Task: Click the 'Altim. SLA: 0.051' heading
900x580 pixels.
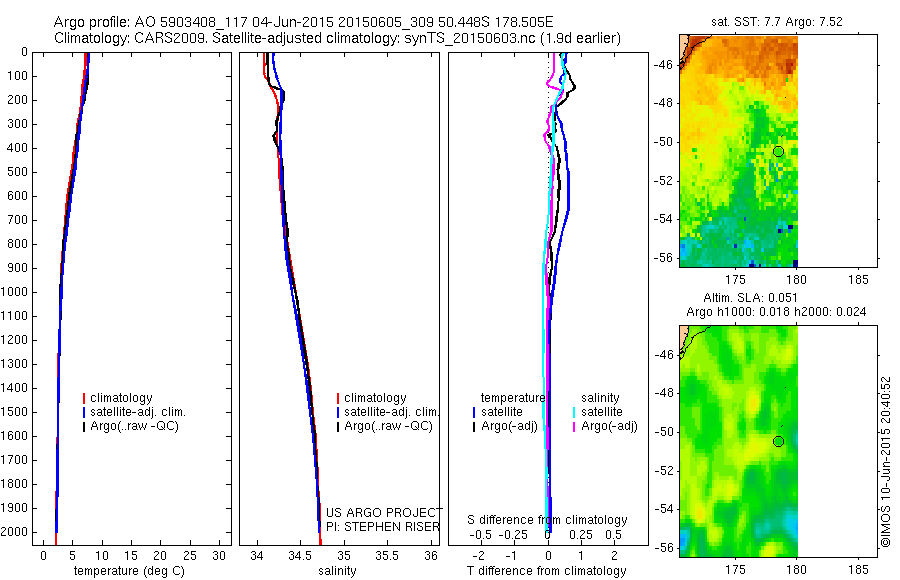Action: pos(750,297)
